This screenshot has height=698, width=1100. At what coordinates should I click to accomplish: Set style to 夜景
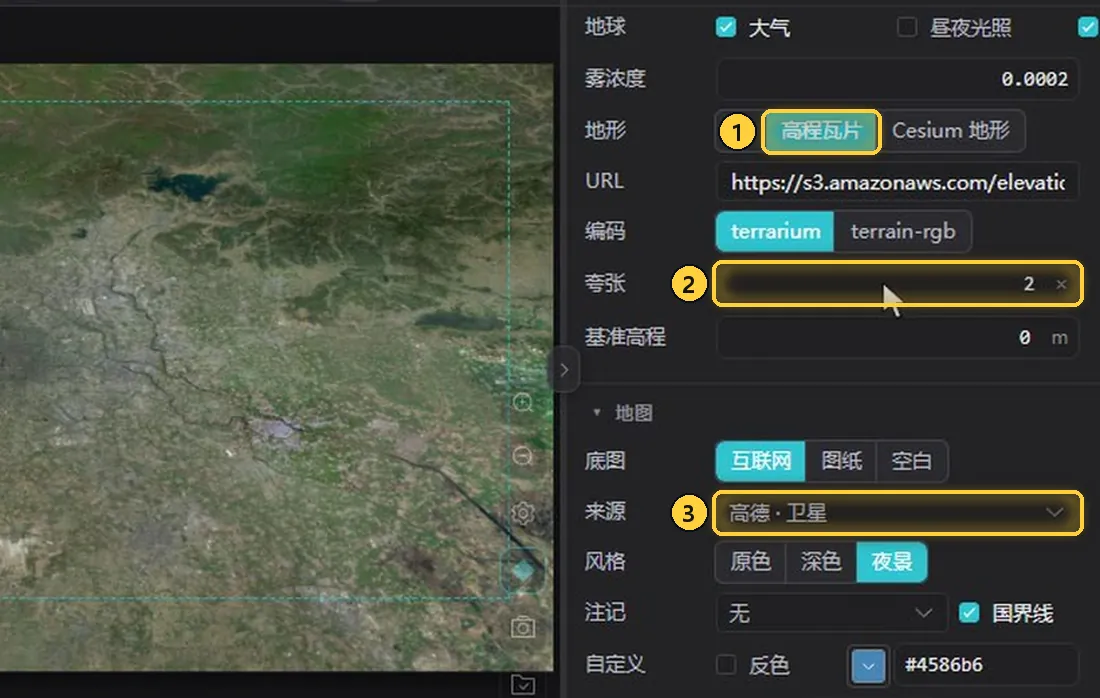[892, 562]
